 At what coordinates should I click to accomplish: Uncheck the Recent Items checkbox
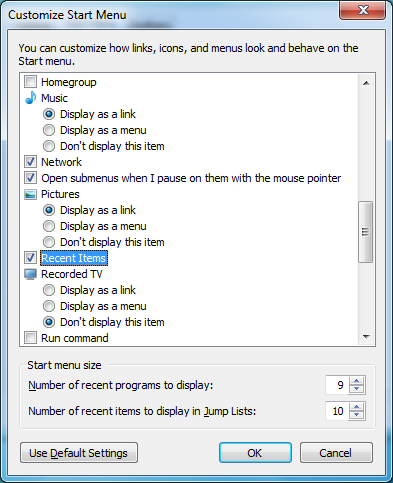[31, 258]
